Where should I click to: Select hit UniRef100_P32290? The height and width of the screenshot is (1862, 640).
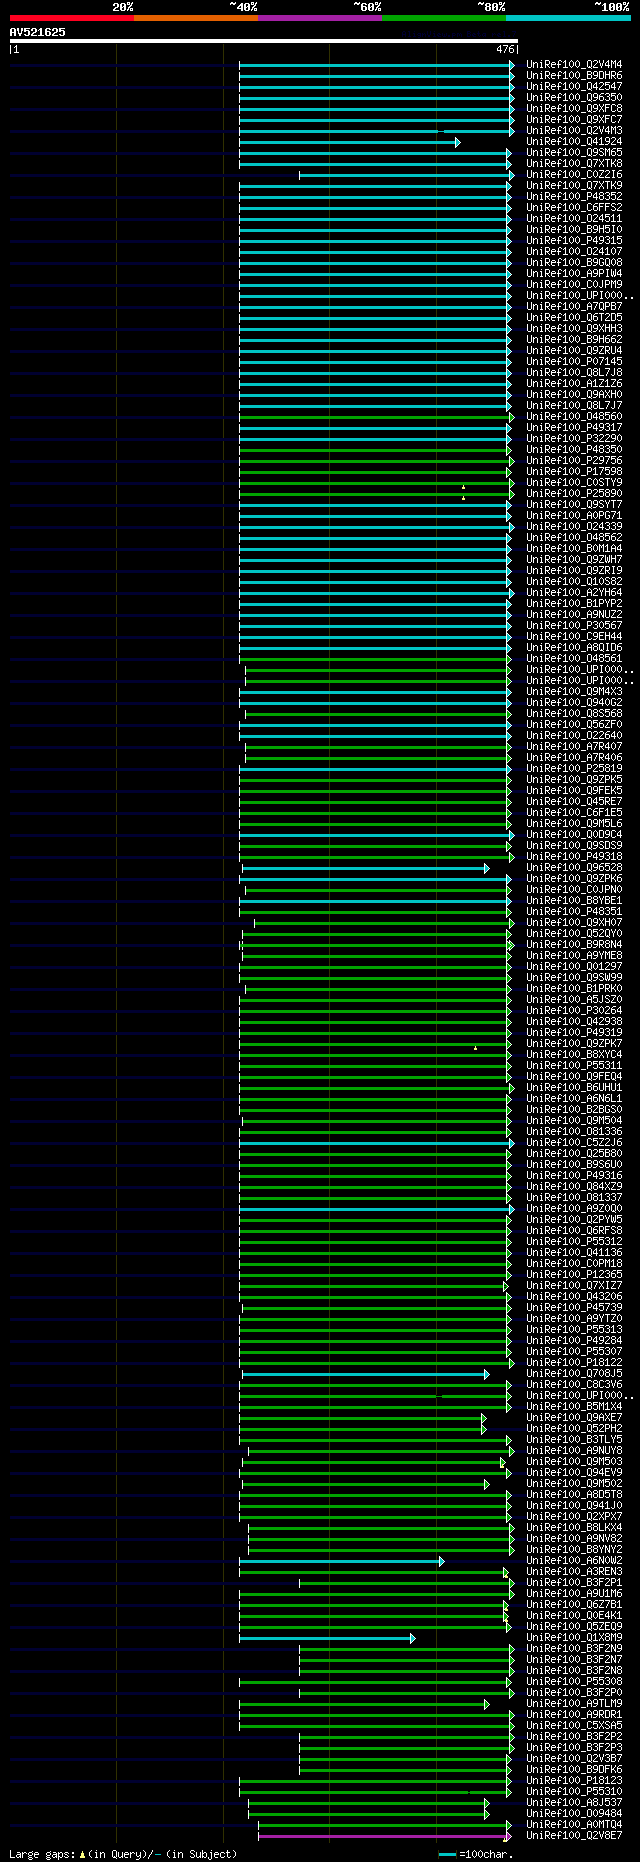click(574, 439)
